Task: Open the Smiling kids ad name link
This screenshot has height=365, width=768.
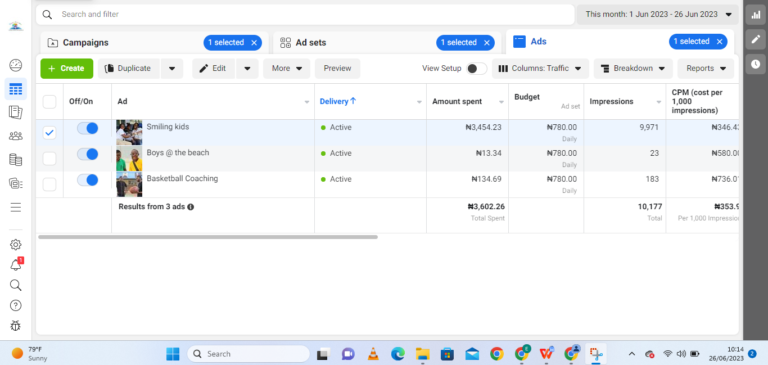Action: (168, 126)
